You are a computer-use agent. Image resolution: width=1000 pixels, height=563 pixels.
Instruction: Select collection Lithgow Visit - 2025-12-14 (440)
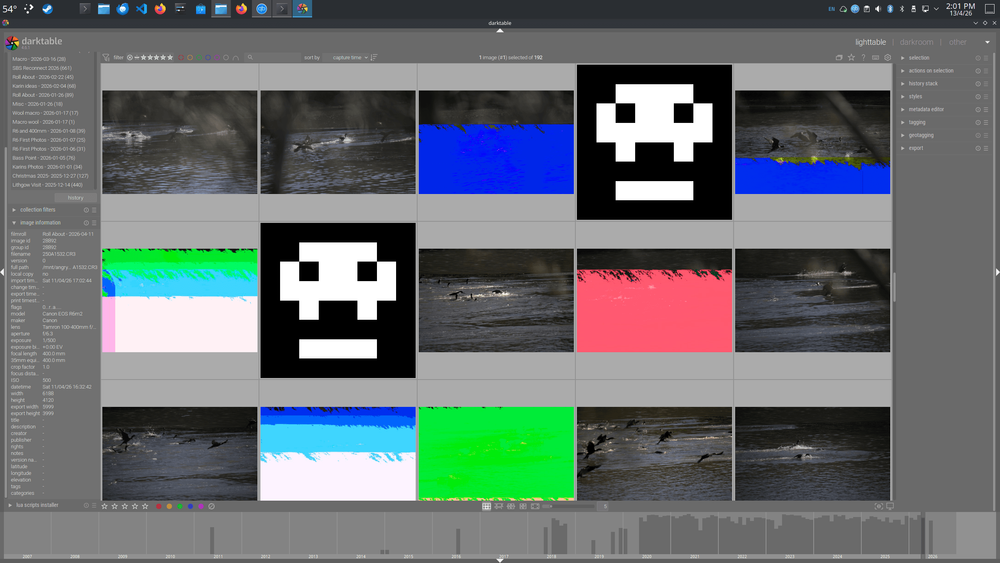coord(47,185)
